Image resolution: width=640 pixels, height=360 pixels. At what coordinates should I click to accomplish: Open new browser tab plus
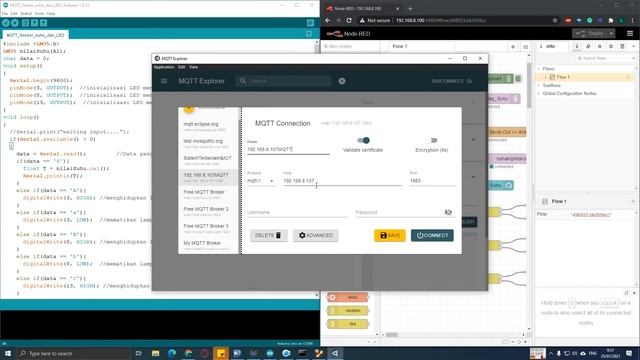point(410,8)
